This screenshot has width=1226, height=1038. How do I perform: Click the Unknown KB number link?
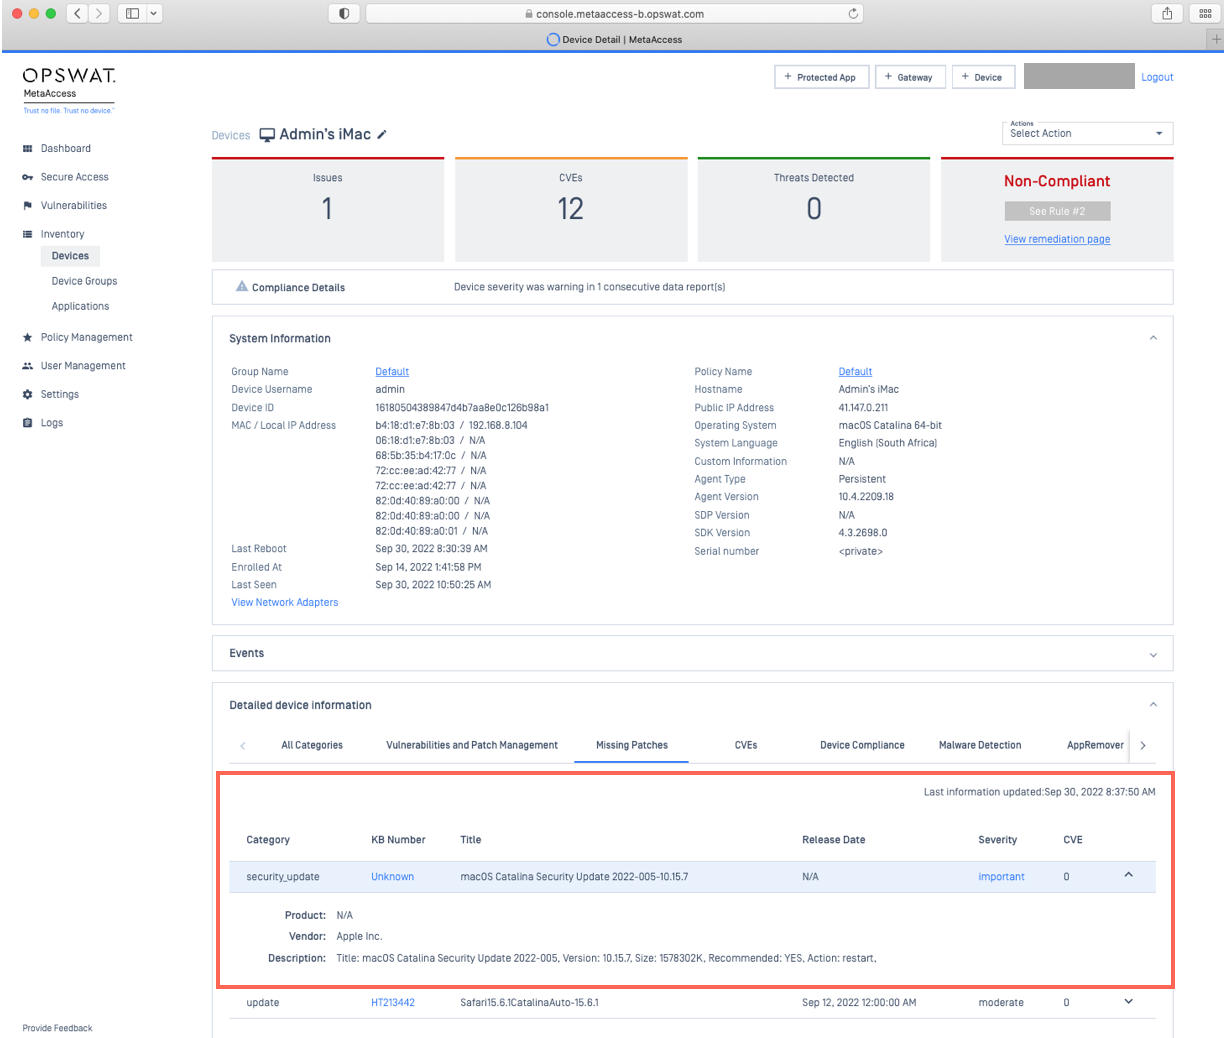pyautogui.click(x=392, y=877)
